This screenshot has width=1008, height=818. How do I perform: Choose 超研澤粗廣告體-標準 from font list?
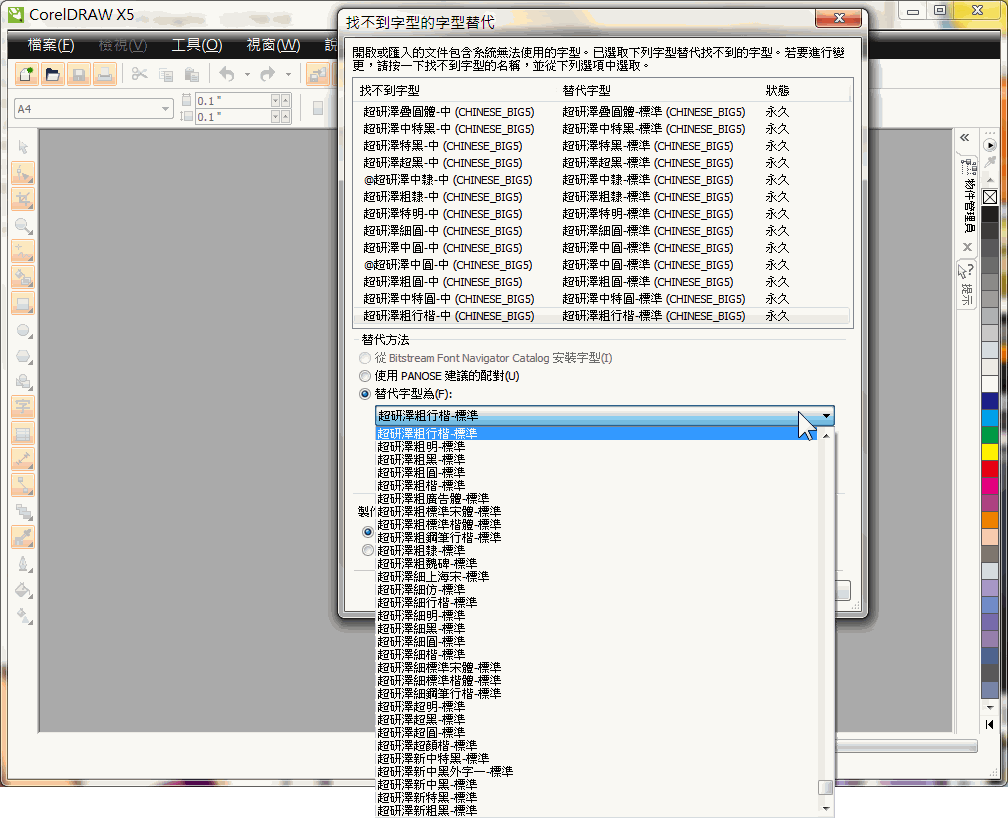pos(432,498)
